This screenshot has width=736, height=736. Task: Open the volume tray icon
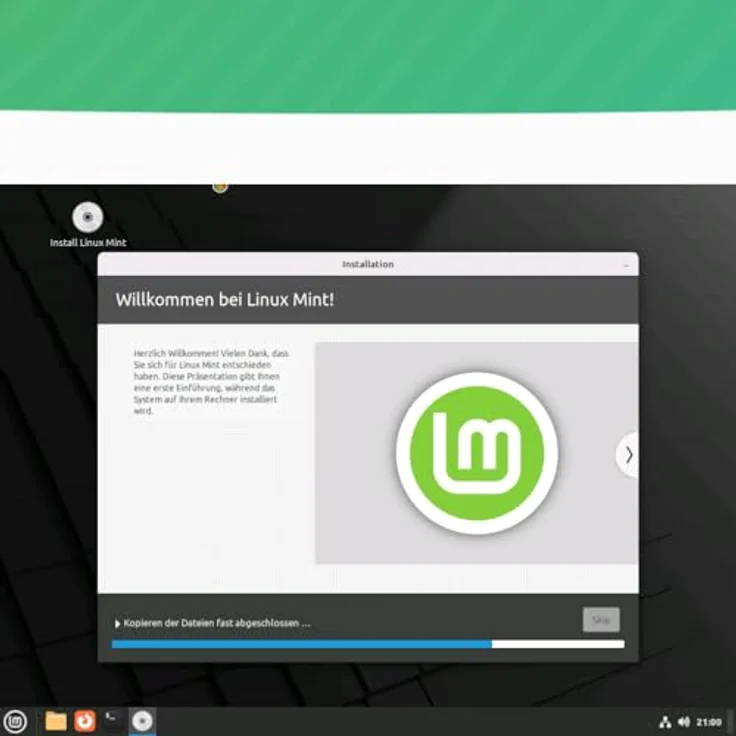[x=684, y=722]
